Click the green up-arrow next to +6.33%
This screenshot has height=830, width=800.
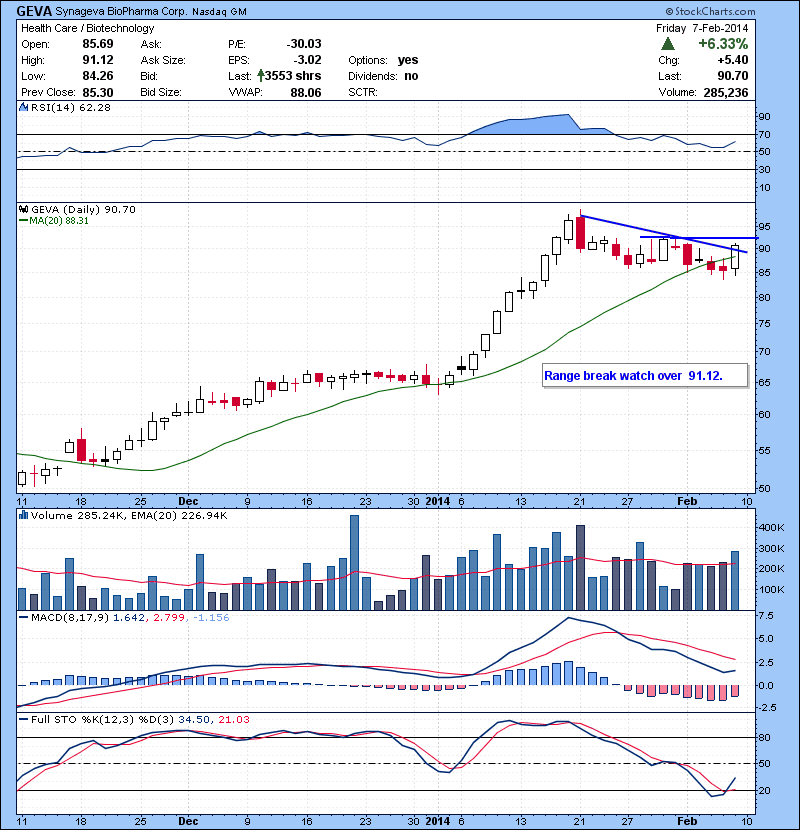pyautogui.click(x=668, y=43)
